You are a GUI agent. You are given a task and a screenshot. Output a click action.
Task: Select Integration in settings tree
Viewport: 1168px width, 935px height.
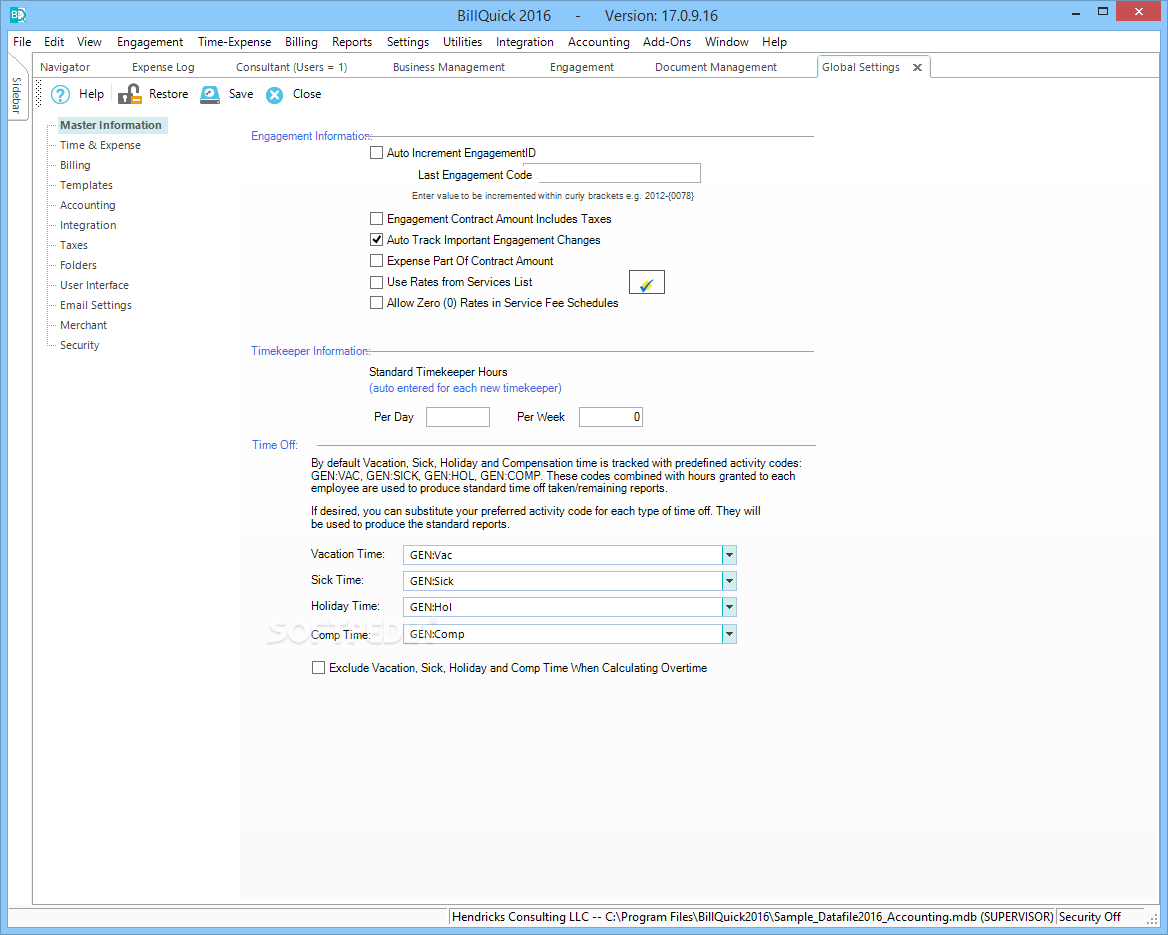[x=88, y=226]
